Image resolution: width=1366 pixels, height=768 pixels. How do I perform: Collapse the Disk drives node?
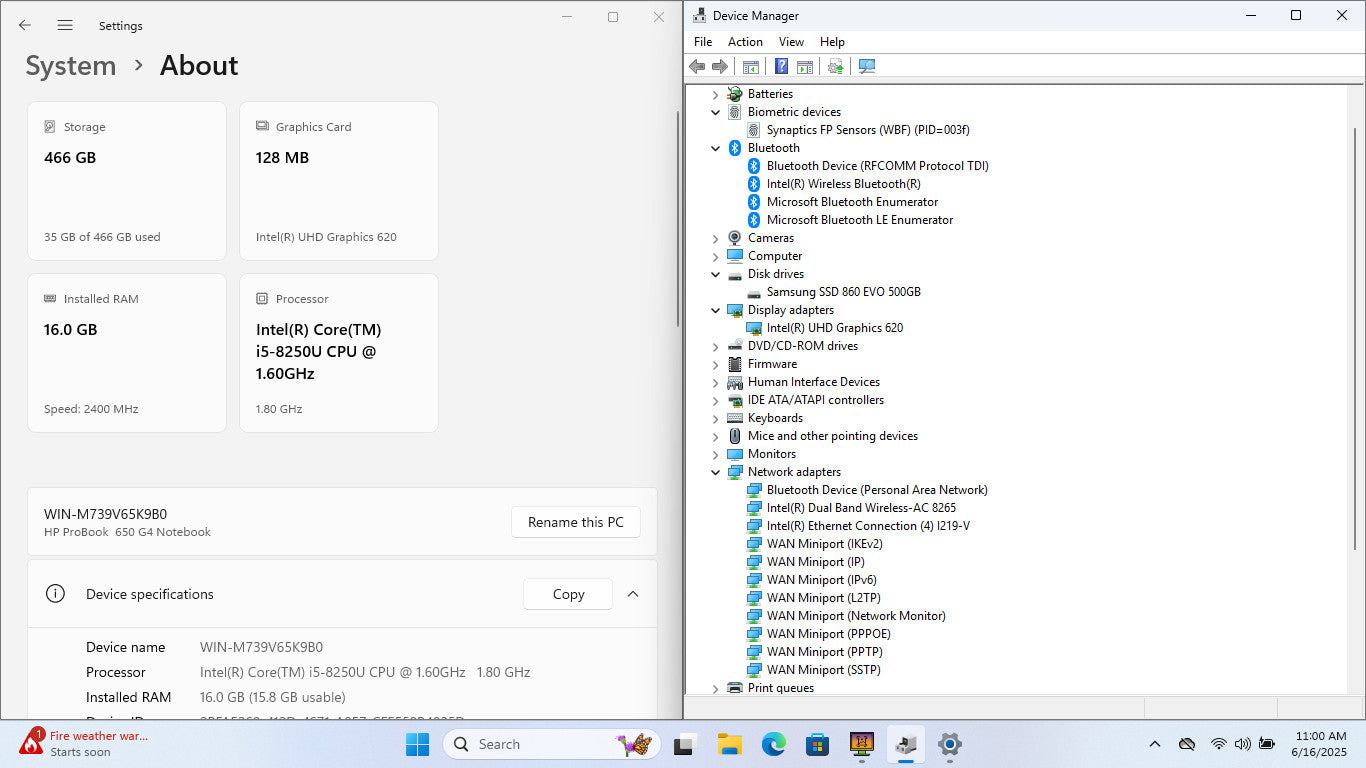point(715,274)
